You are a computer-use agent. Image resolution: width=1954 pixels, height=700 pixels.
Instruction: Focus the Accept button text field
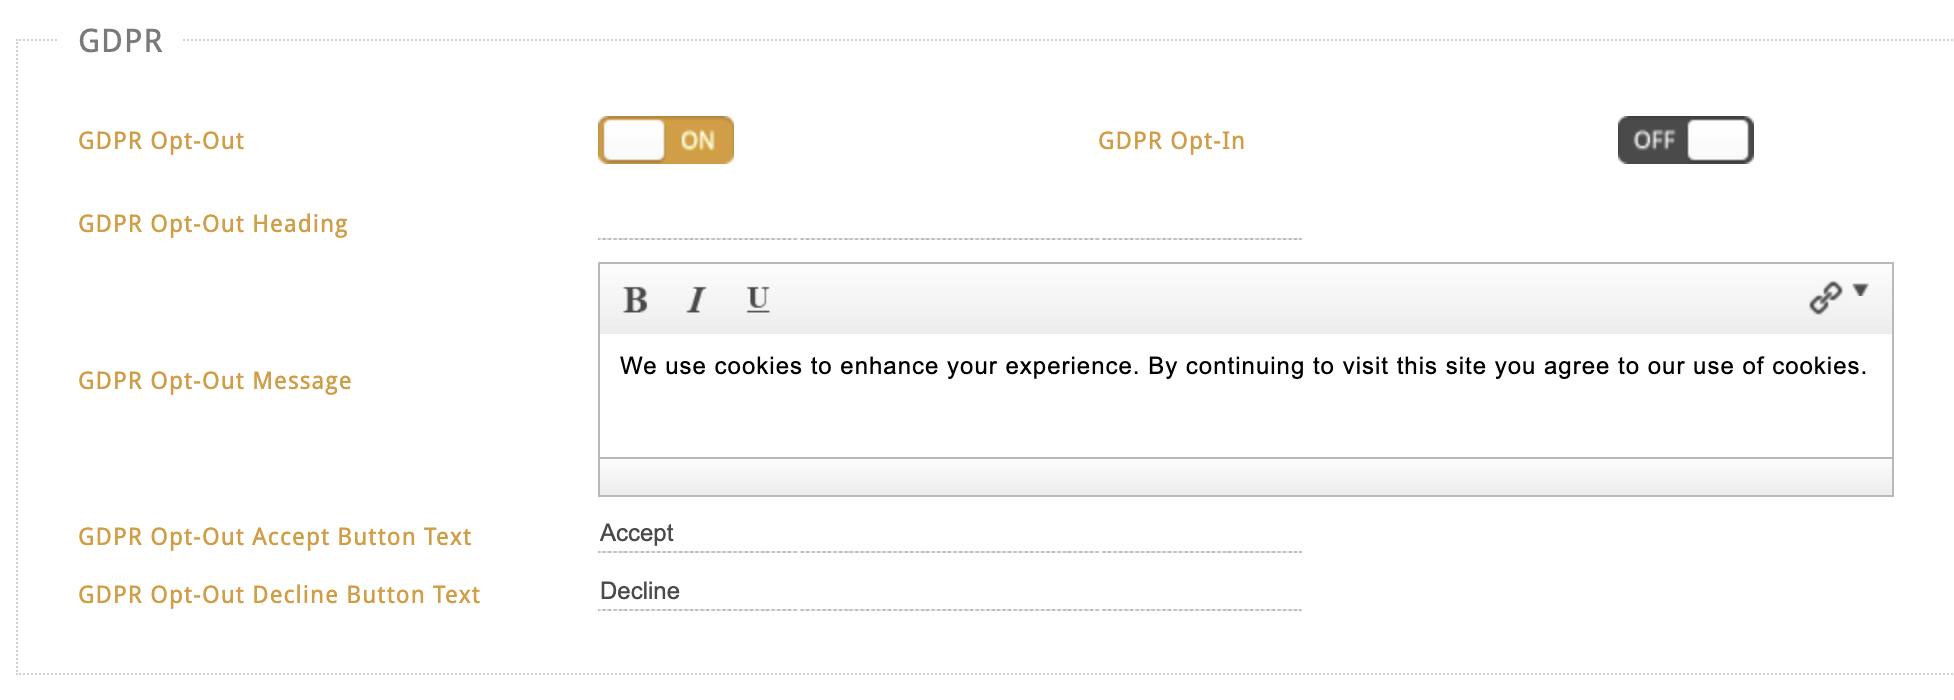pyautogui.click(x=949, y=534)
